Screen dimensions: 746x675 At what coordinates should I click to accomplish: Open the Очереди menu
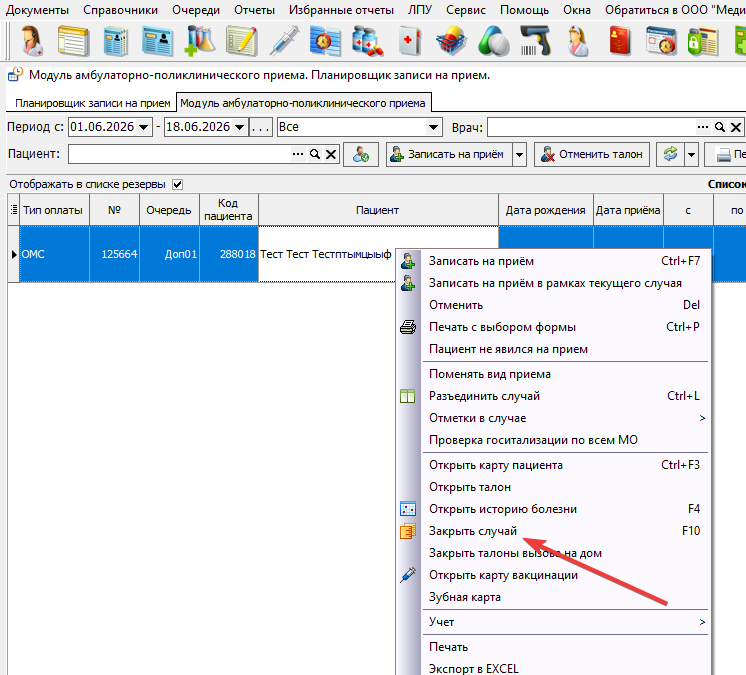tap(196, 10)
